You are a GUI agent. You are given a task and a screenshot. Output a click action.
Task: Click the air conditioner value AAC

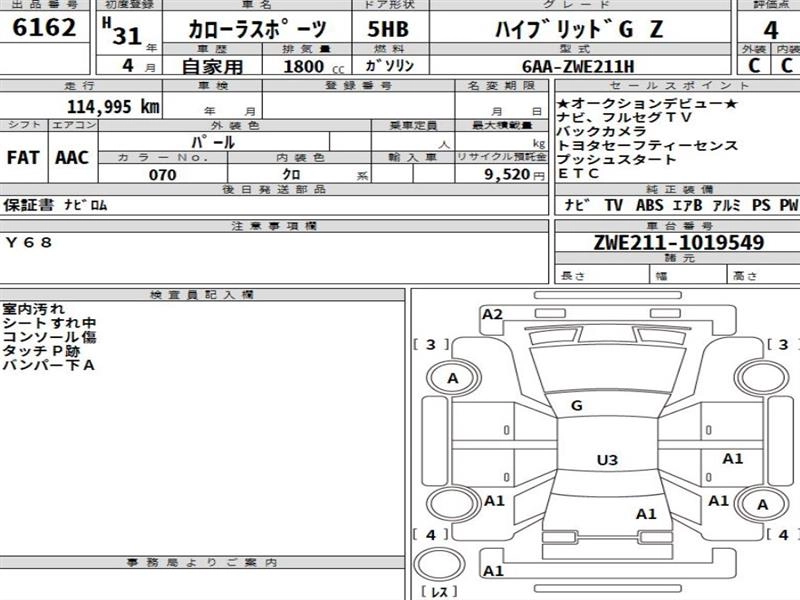point(72,158)
